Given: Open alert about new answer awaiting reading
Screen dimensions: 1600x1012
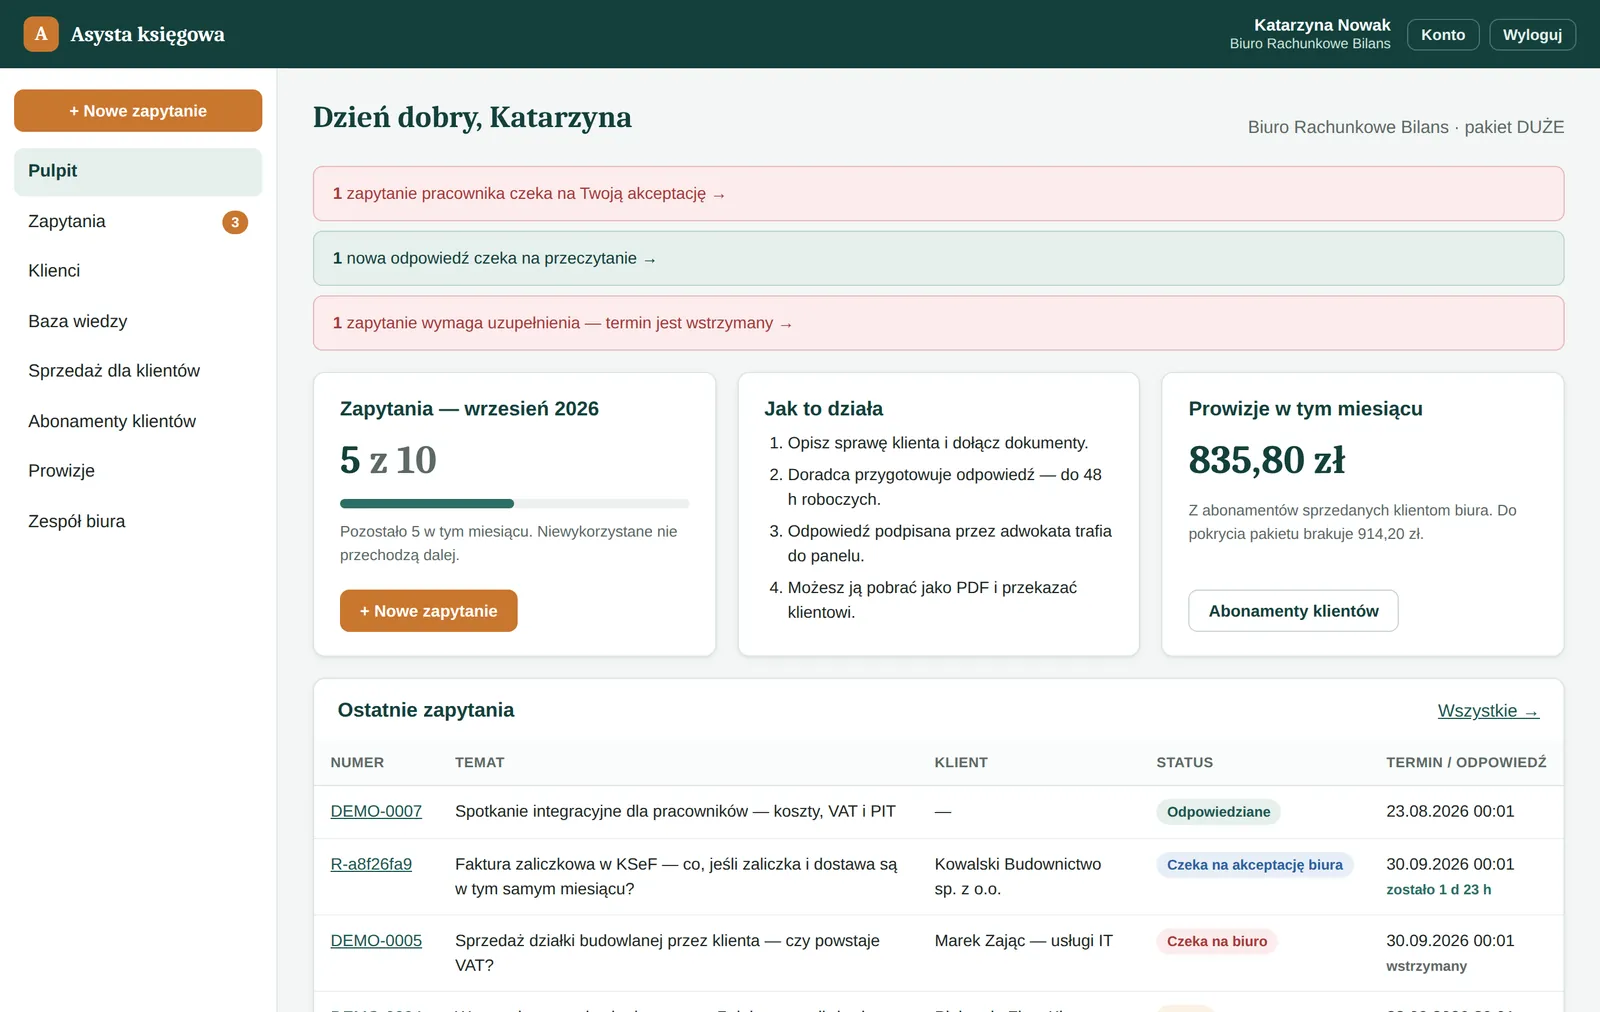Looking at the screenshot, I should pyautogui.click(x=938, y=258).
